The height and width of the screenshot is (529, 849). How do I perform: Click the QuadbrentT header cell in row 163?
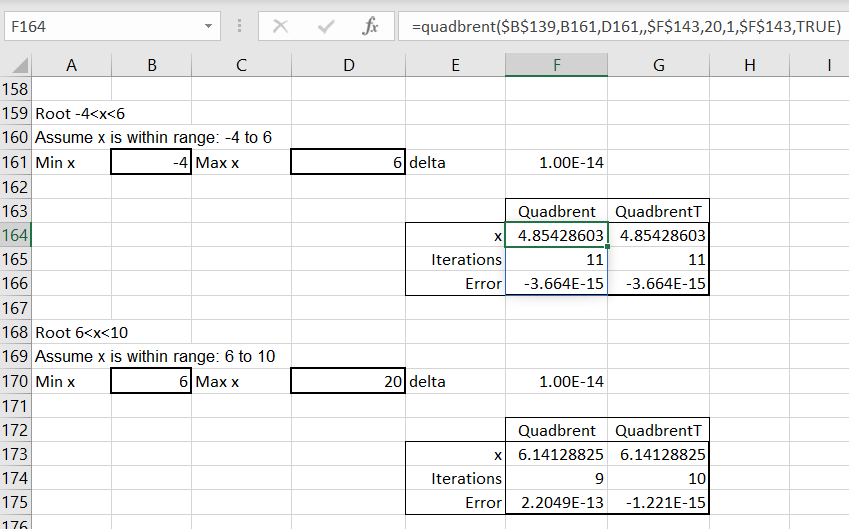point(658,211)
